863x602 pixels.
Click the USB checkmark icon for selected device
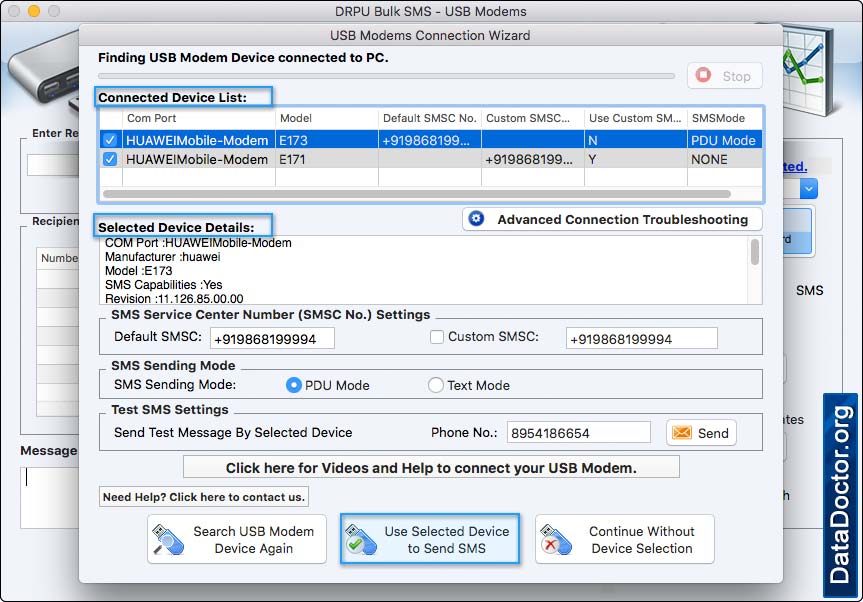click(x=361, y=540)
